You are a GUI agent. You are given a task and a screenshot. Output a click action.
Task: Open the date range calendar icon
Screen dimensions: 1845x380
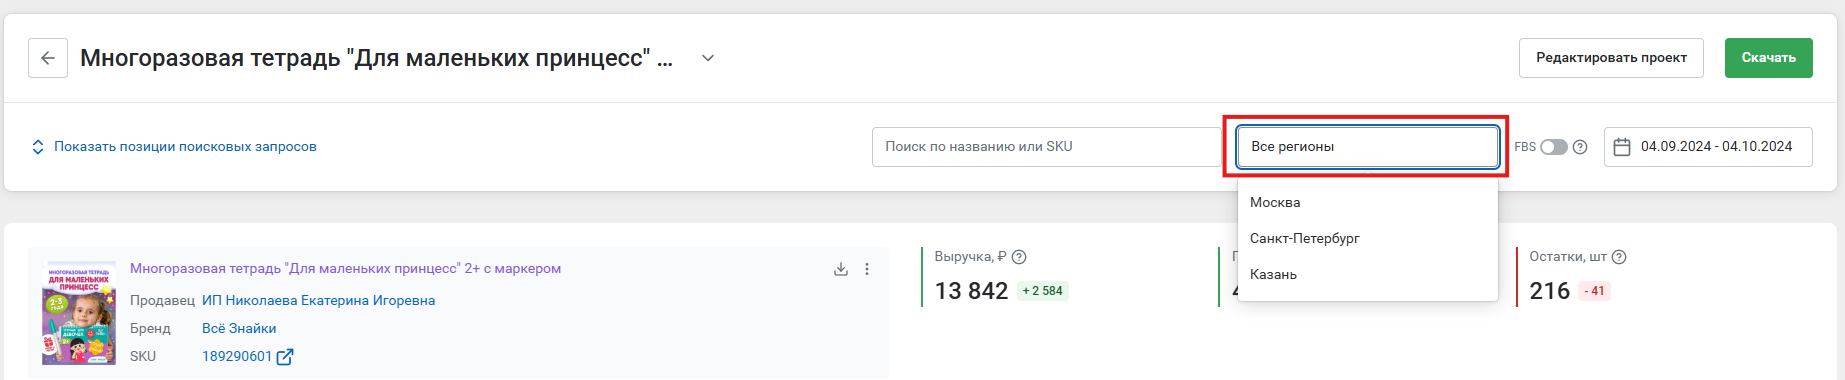tap(1622, 147)
